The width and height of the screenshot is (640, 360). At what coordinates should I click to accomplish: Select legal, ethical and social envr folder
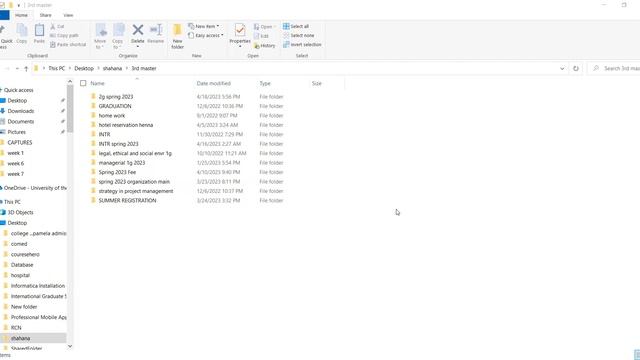[135, 153]
